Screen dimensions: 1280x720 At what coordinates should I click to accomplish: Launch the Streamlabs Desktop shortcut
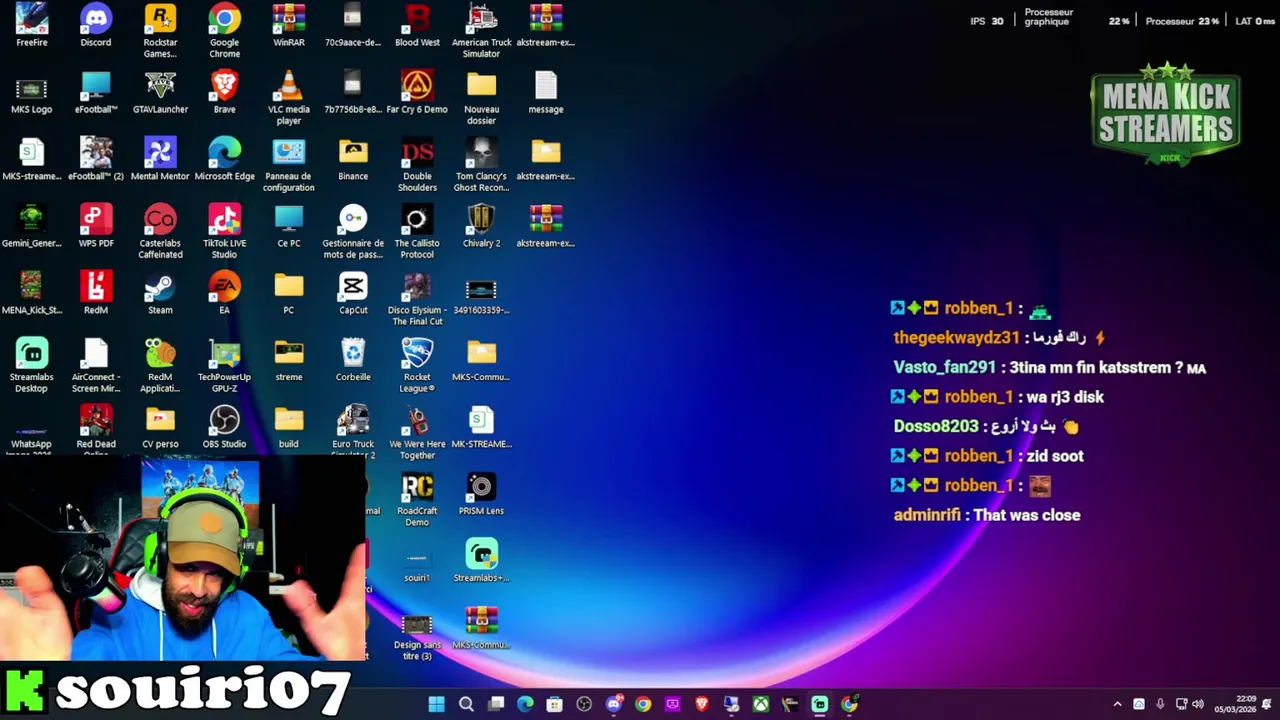(31, 365)
